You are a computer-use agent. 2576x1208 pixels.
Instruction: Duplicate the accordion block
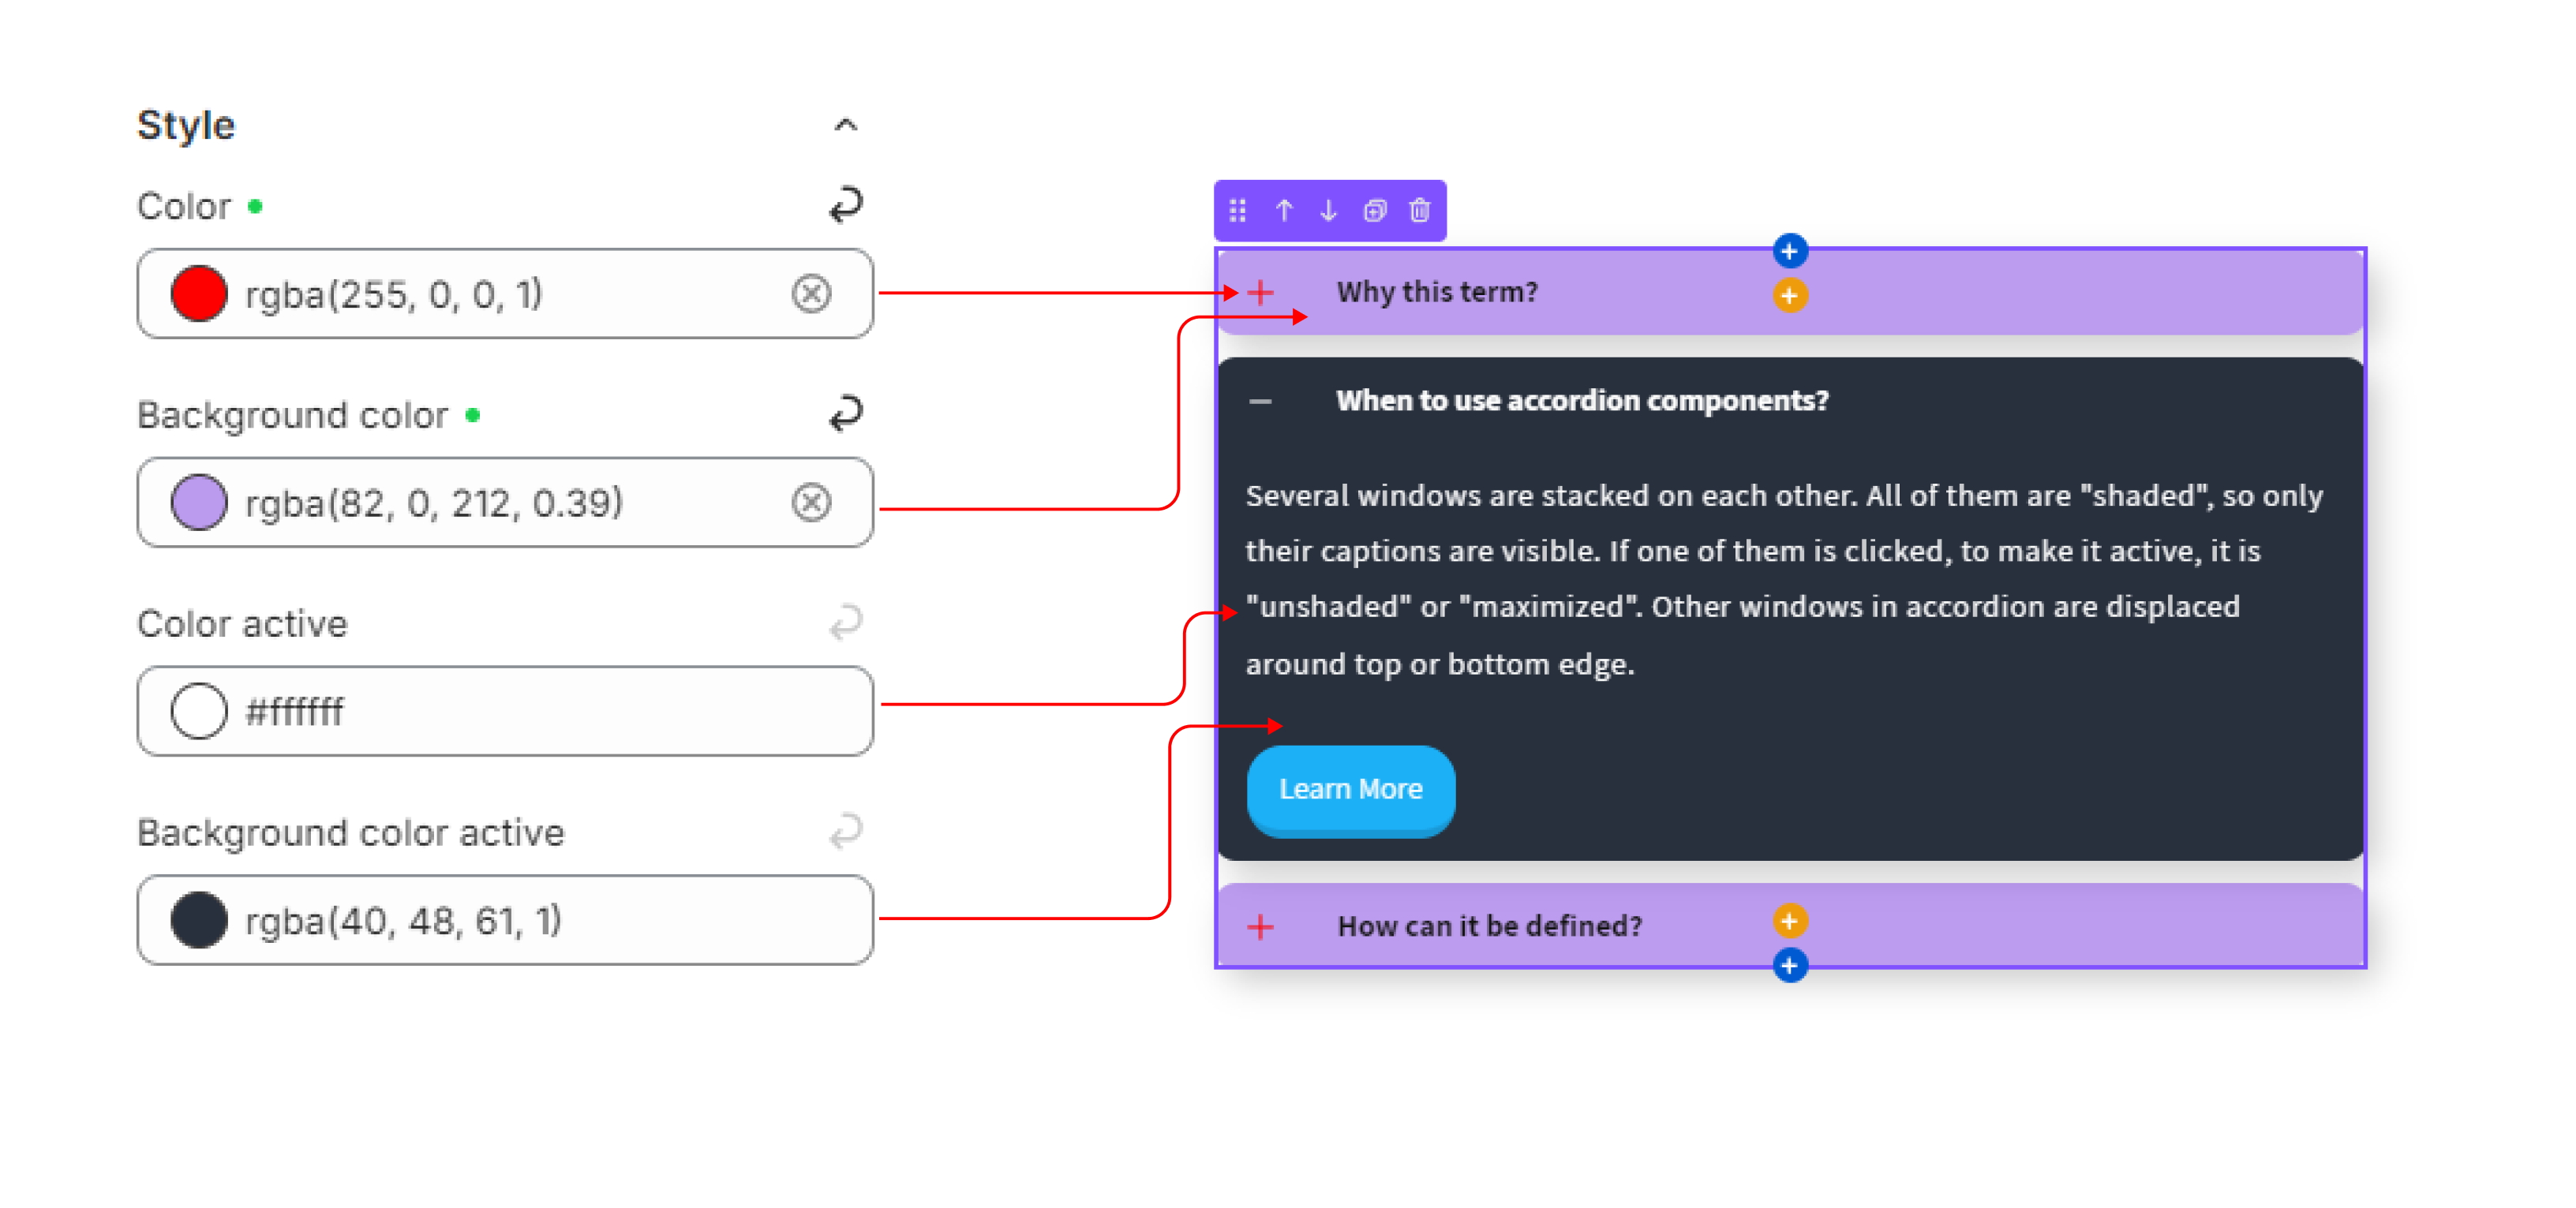click(x=1375, y=210)
